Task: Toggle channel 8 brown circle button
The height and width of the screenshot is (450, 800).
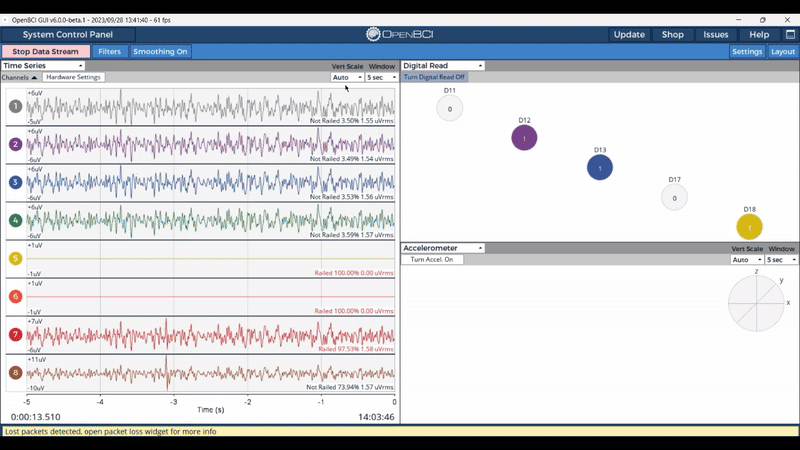Action: [x=15, y=372]
